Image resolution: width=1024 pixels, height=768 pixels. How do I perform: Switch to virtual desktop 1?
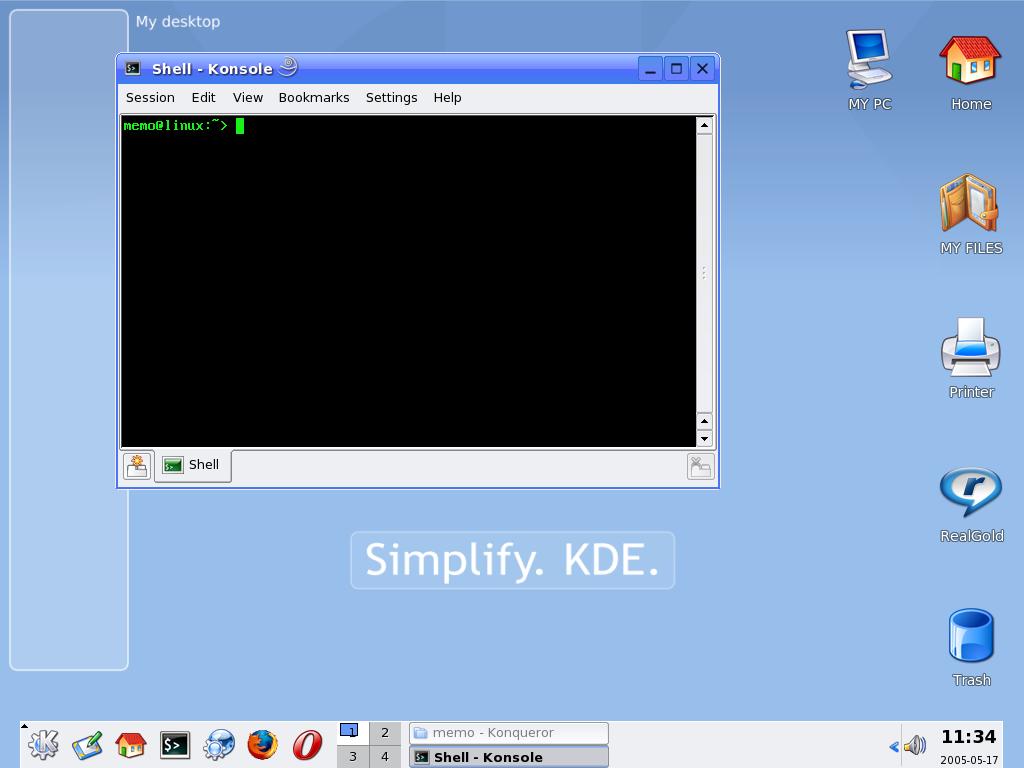[353, 732]
